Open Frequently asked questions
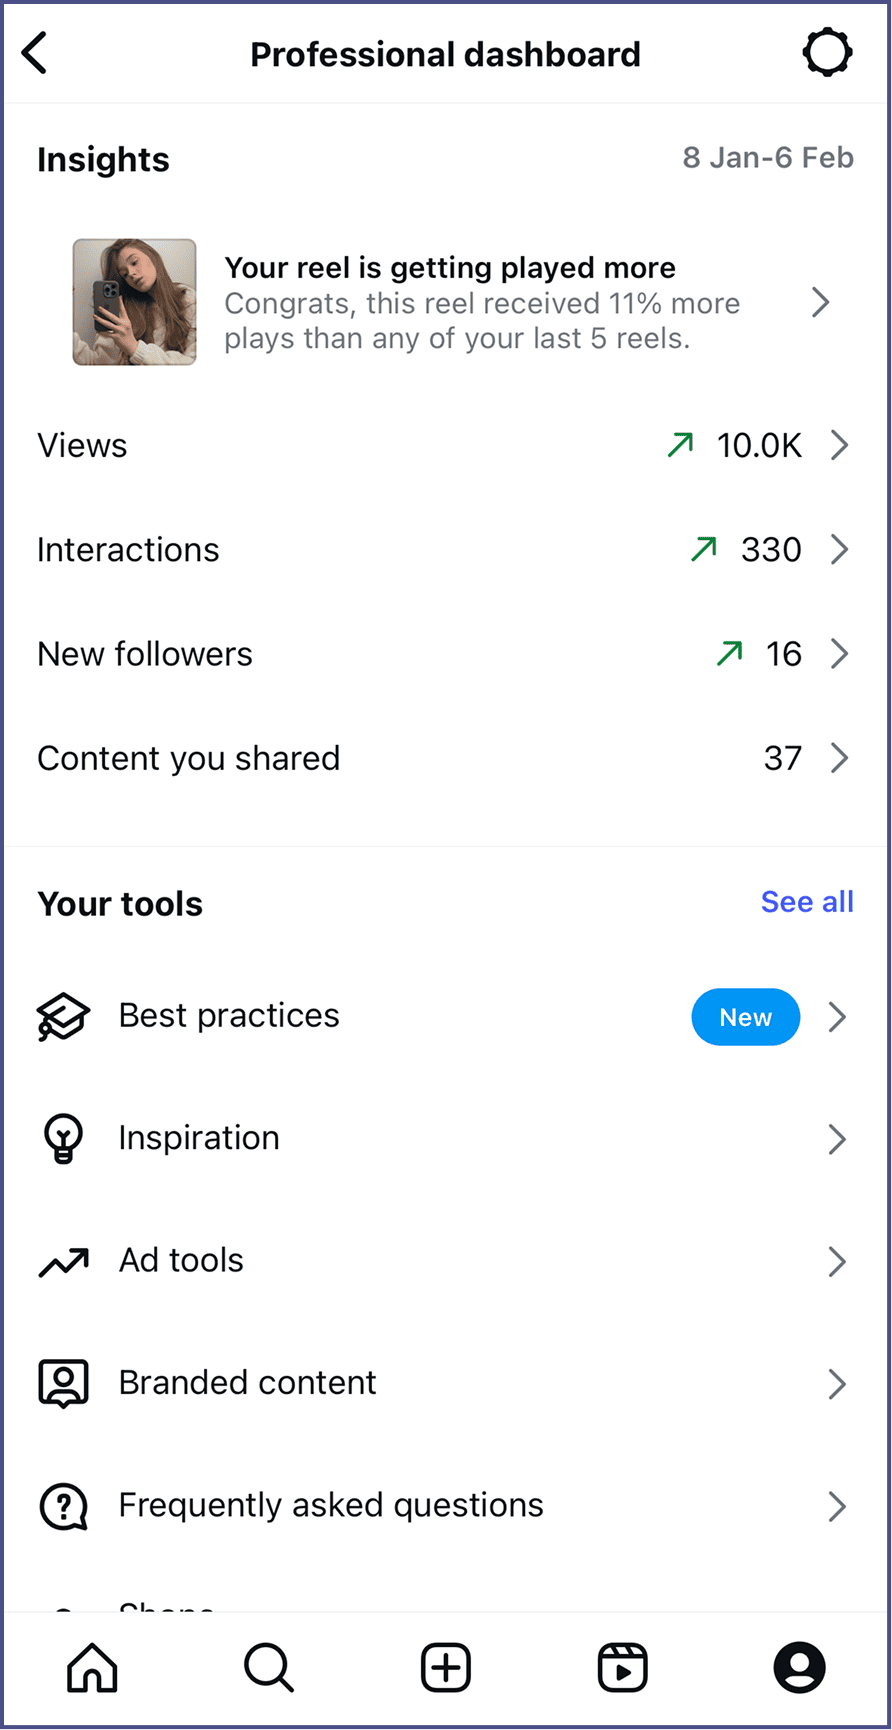892x1730 pixels. coord(330,1505)
